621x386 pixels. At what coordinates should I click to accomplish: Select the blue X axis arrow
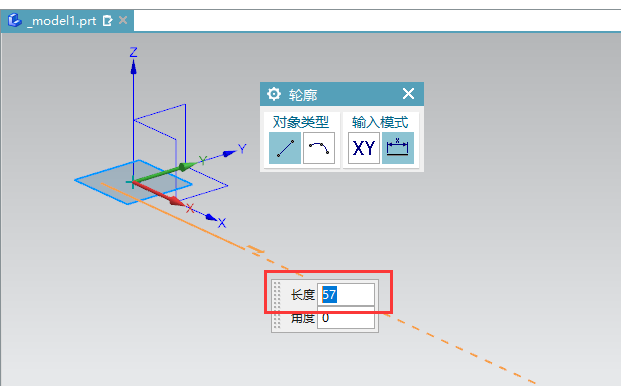click(x=211, y=217)
